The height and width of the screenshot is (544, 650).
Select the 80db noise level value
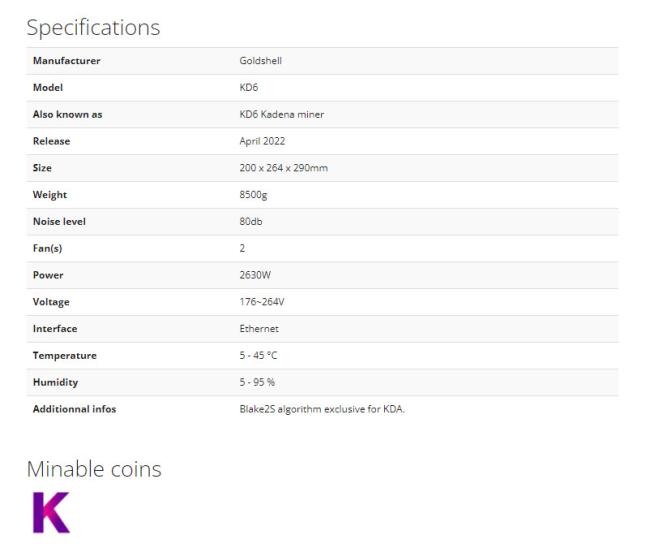(x=251, y=221)
